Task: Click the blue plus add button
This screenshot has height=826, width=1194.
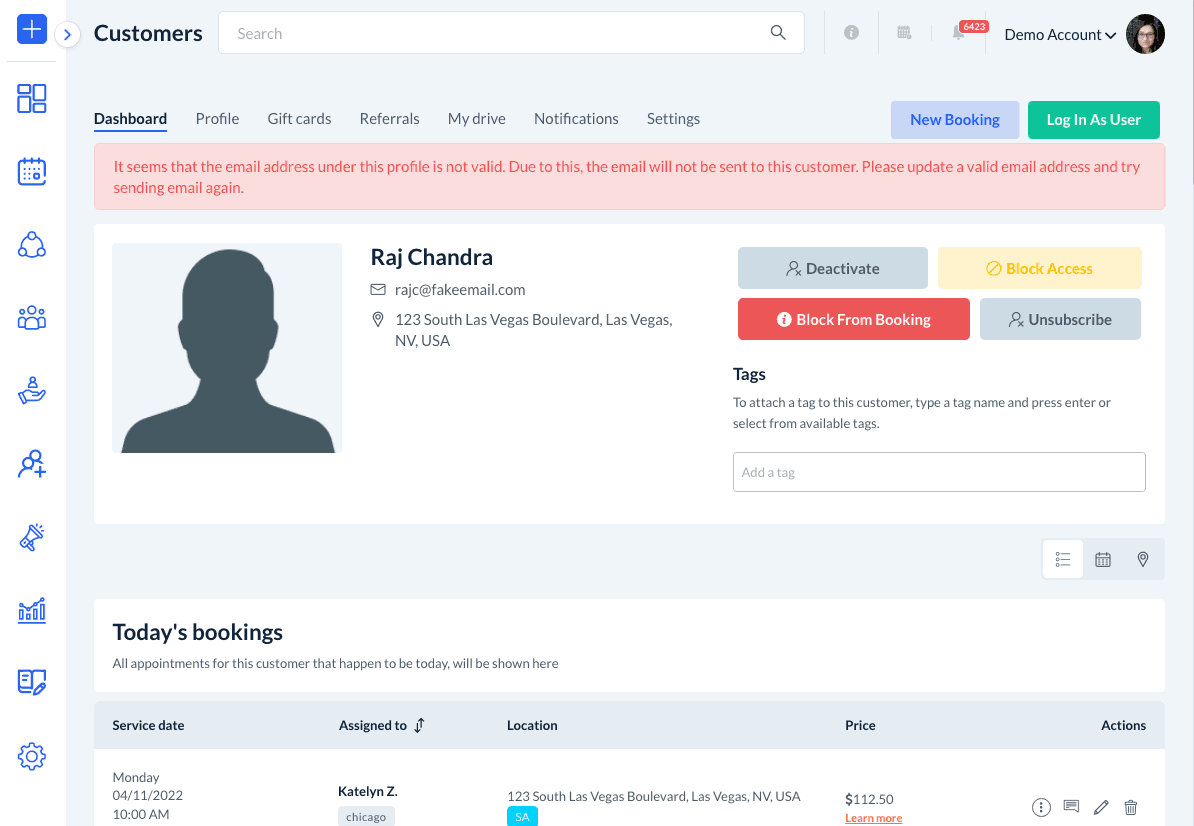Action: (32, 30)
